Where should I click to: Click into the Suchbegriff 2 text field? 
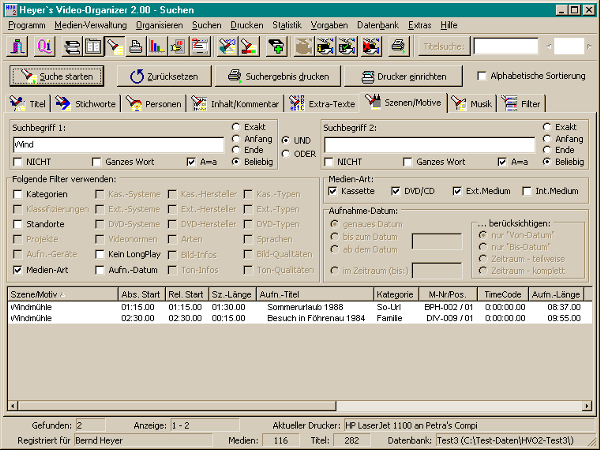pos(430,145)
